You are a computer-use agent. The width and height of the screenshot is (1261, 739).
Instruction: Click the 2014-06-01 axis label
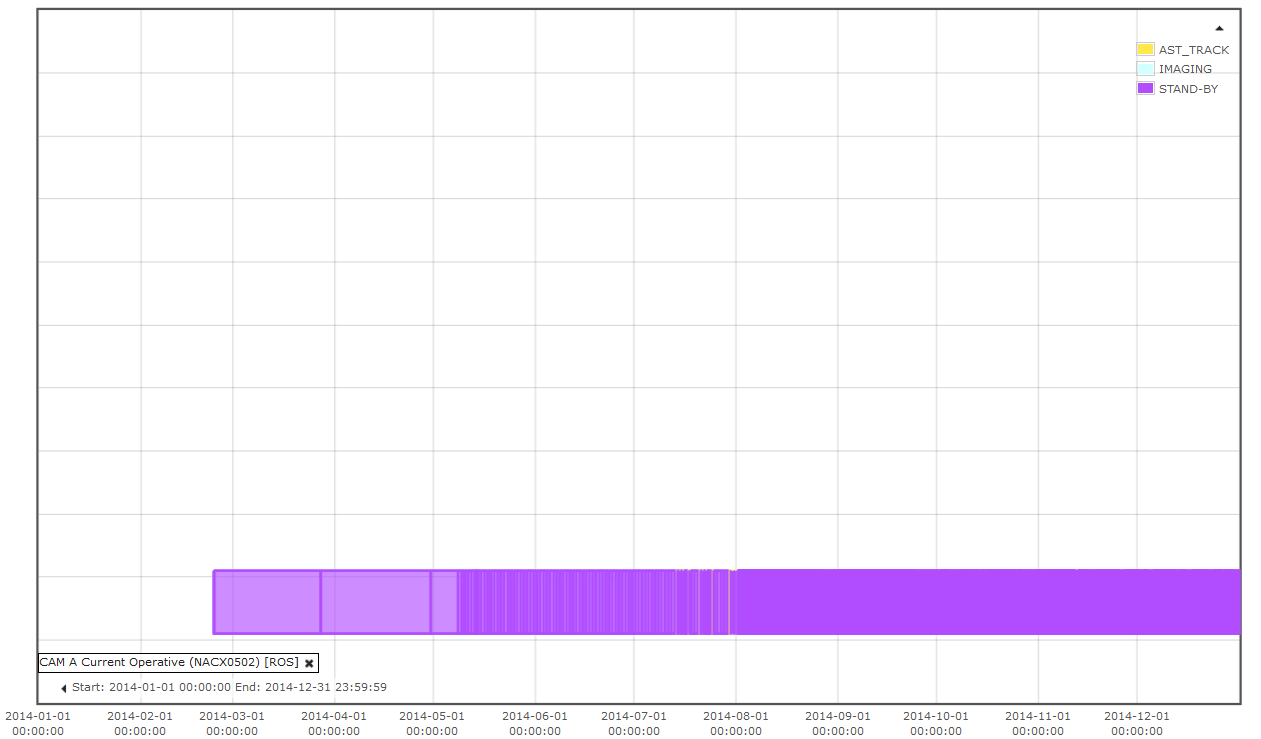point(535,723)
